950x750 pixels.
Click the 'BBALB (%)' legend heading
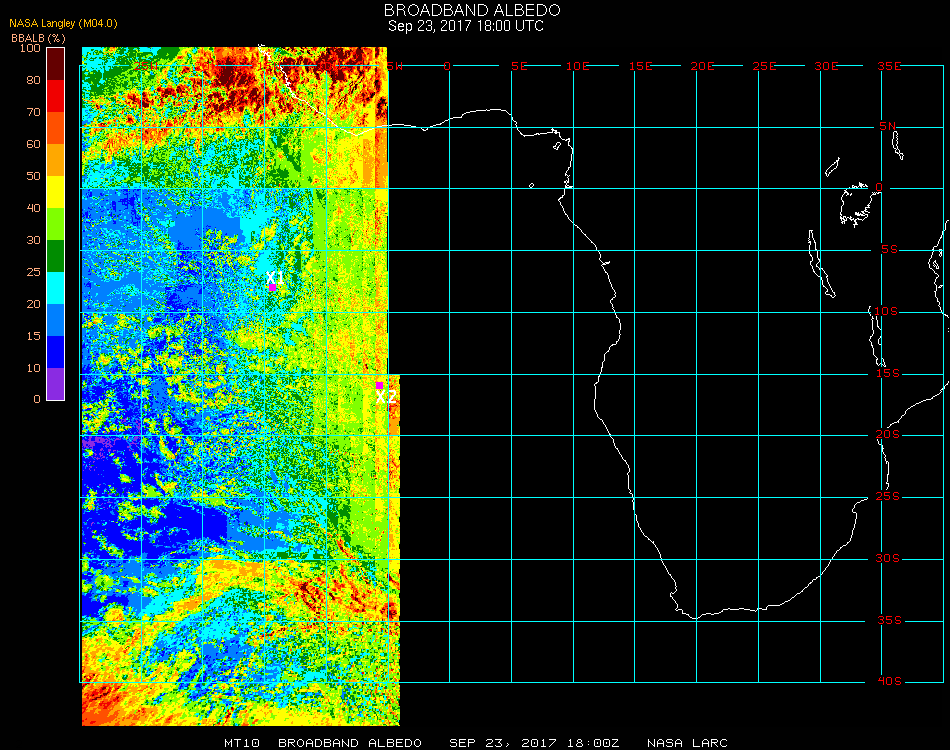point(38,38)
